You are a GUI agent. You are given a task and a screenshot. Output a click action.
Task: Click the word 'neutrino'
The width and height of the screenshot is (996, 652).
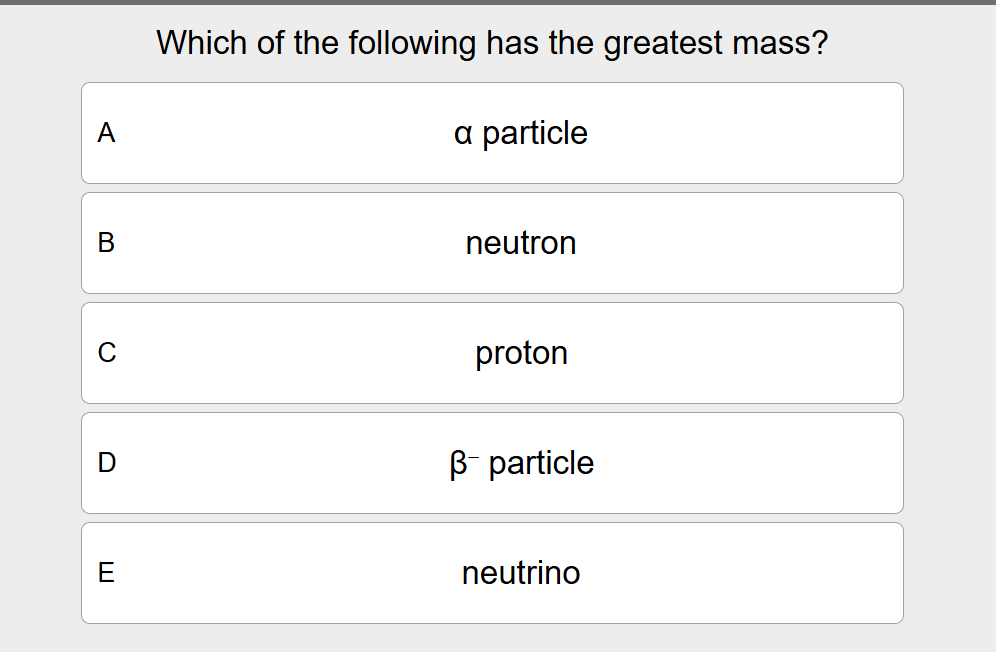521,573
